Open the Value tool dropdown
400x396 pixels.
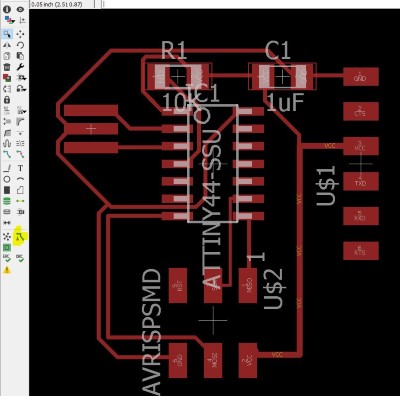click(22, 111)
